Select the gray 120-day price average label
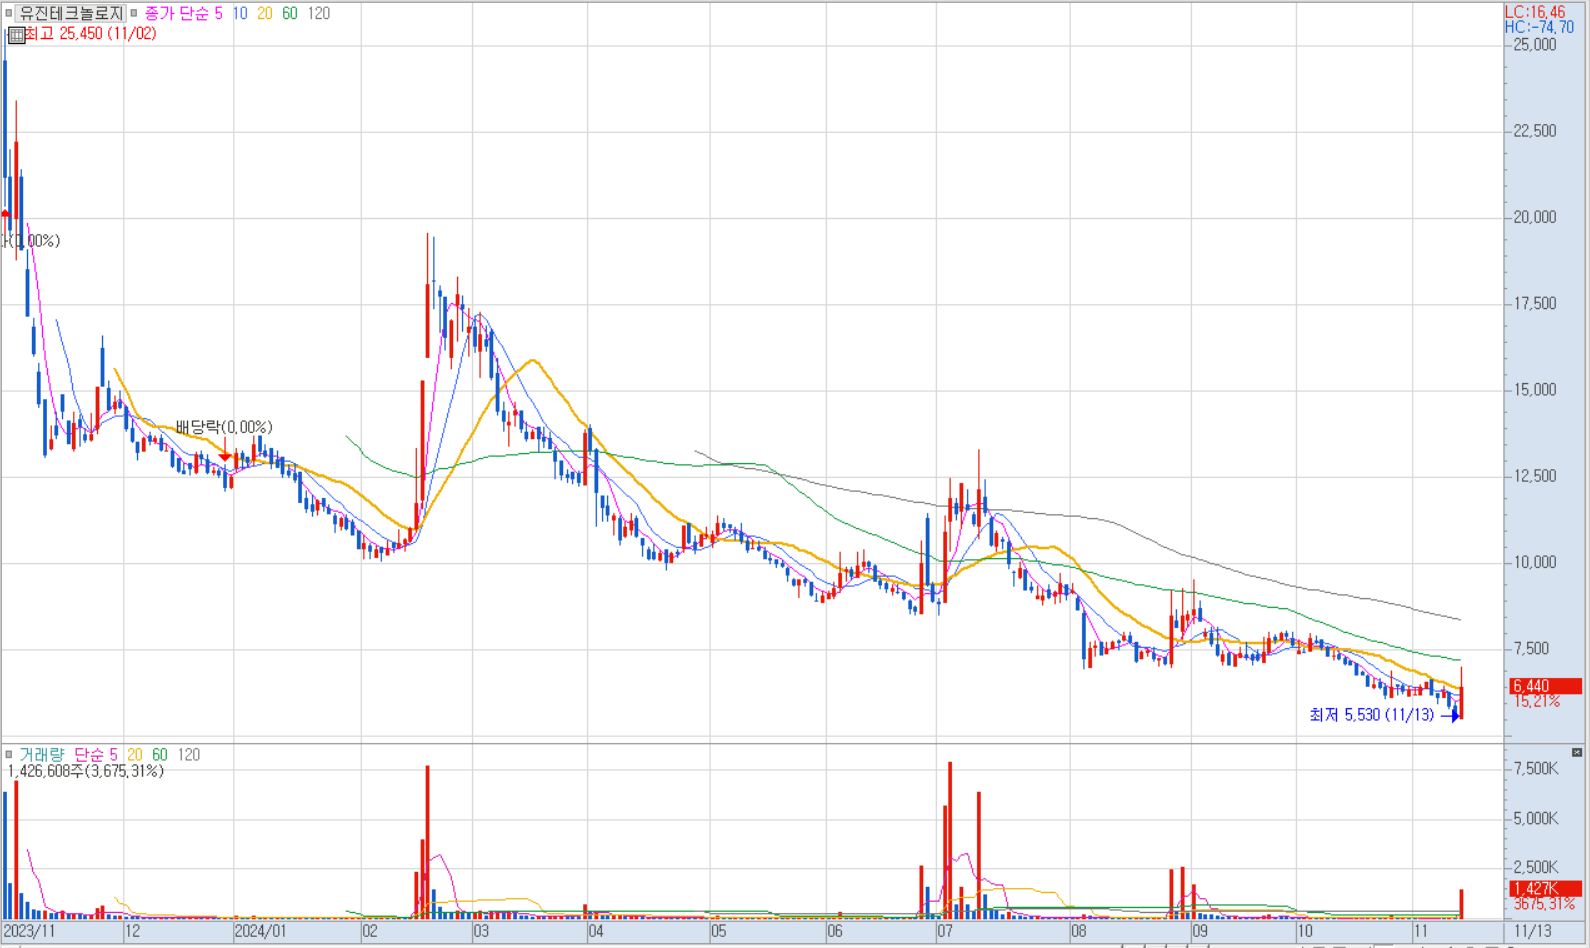The image size is (1590, 948). coord(318,13)
